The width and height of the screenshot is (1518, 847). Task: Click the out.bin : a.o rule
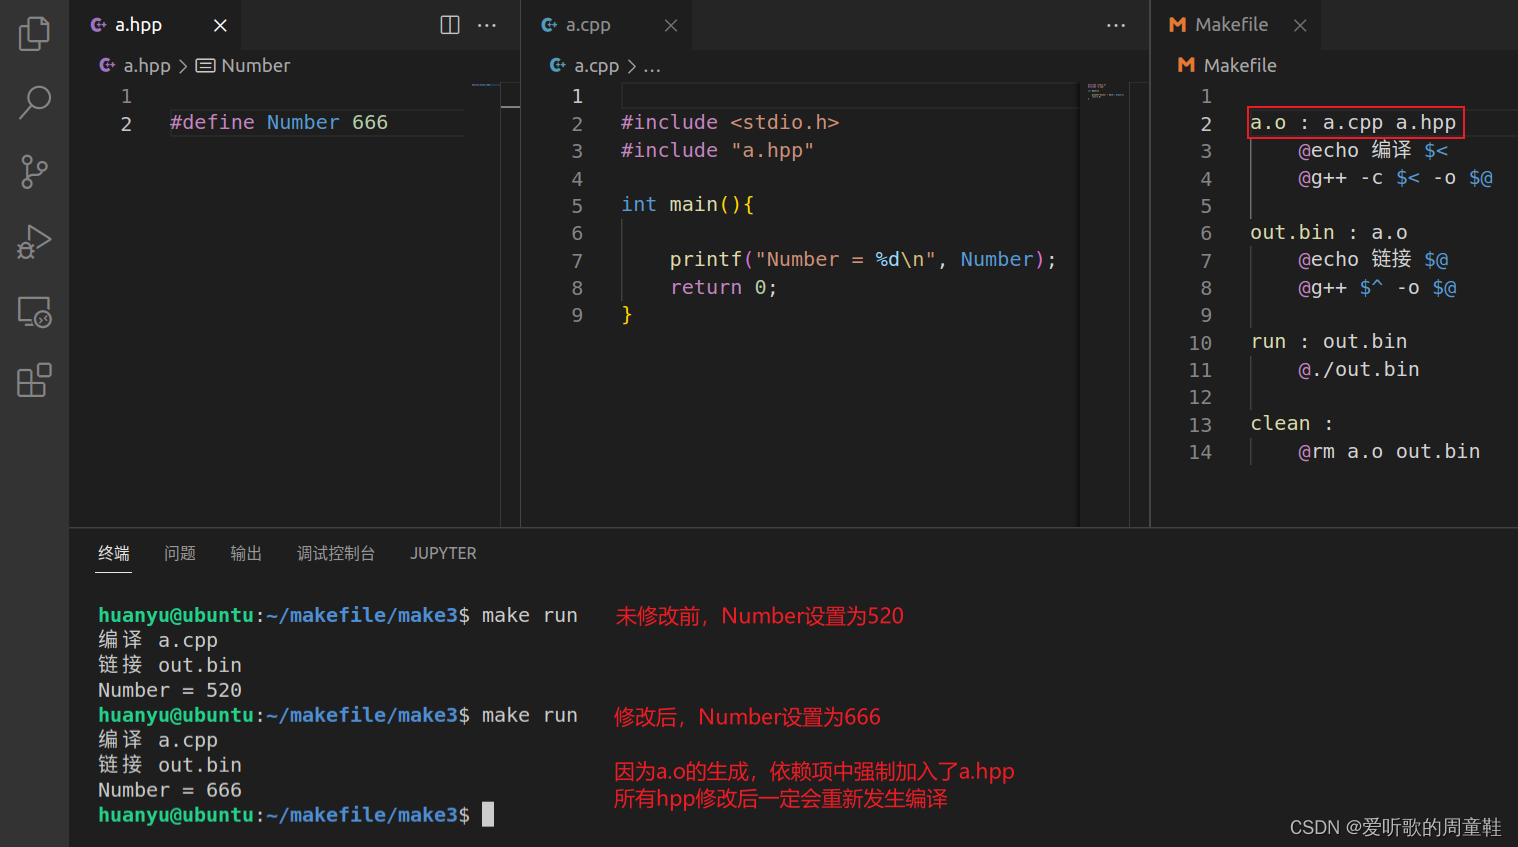1329,233
